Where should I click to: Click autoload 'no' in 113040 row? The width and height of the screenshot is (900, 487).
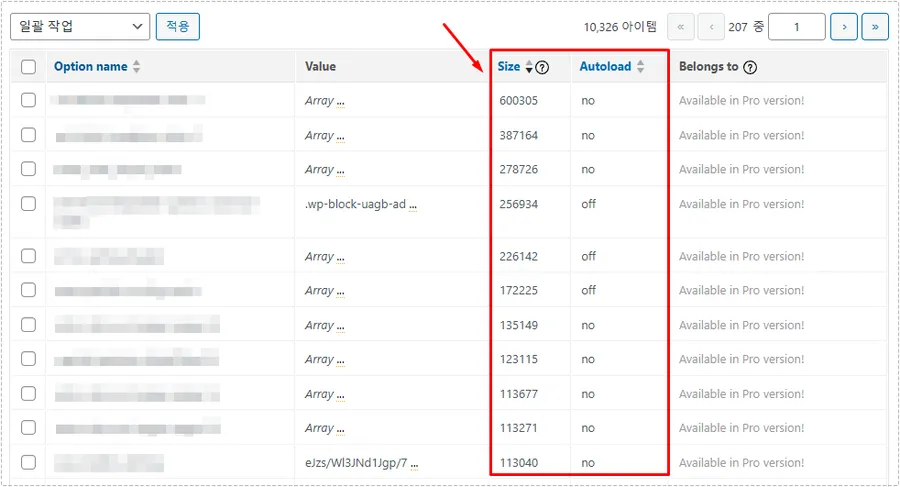tap(588, 463)
